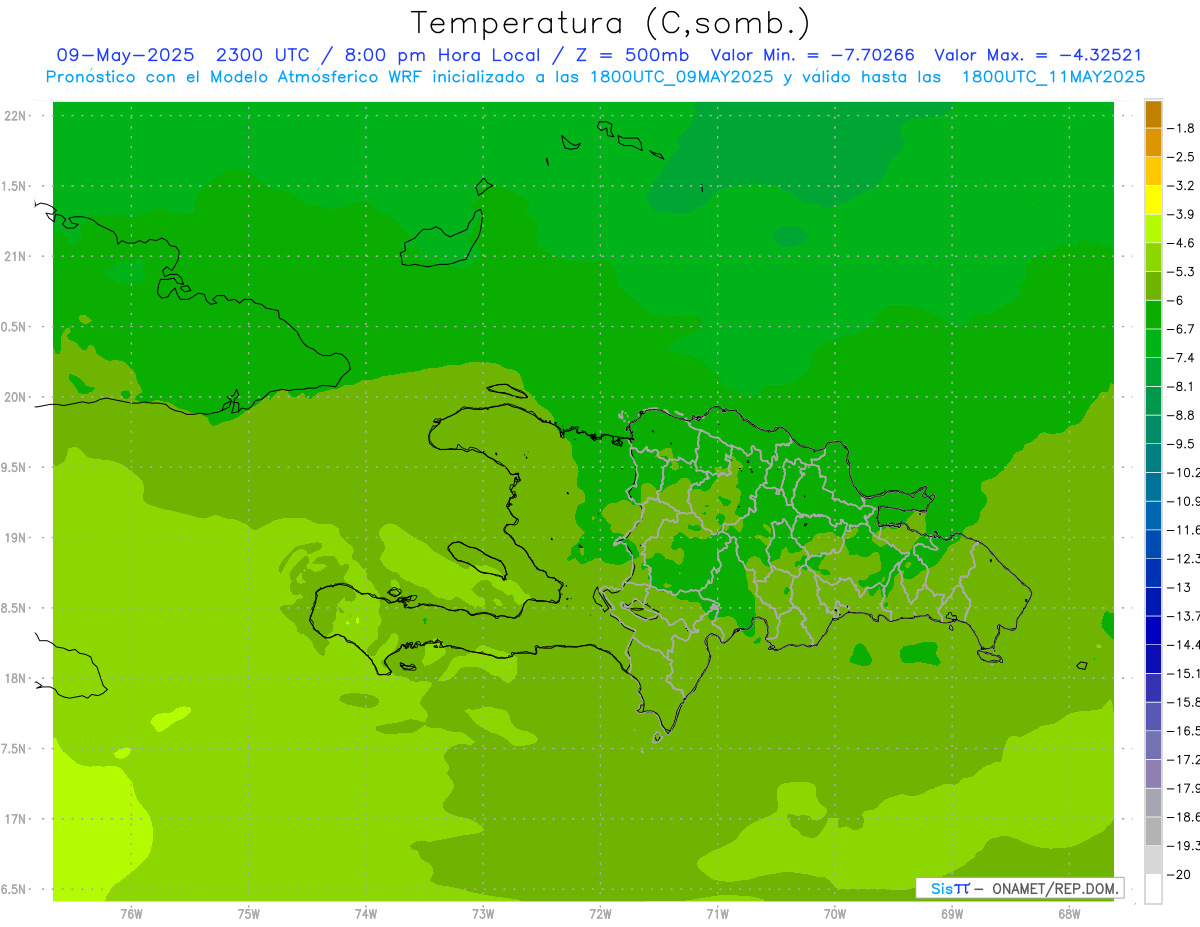Click the '76W' longitude axis label
The width and height of the screenshot is (1200, 927).
[131, 914]
